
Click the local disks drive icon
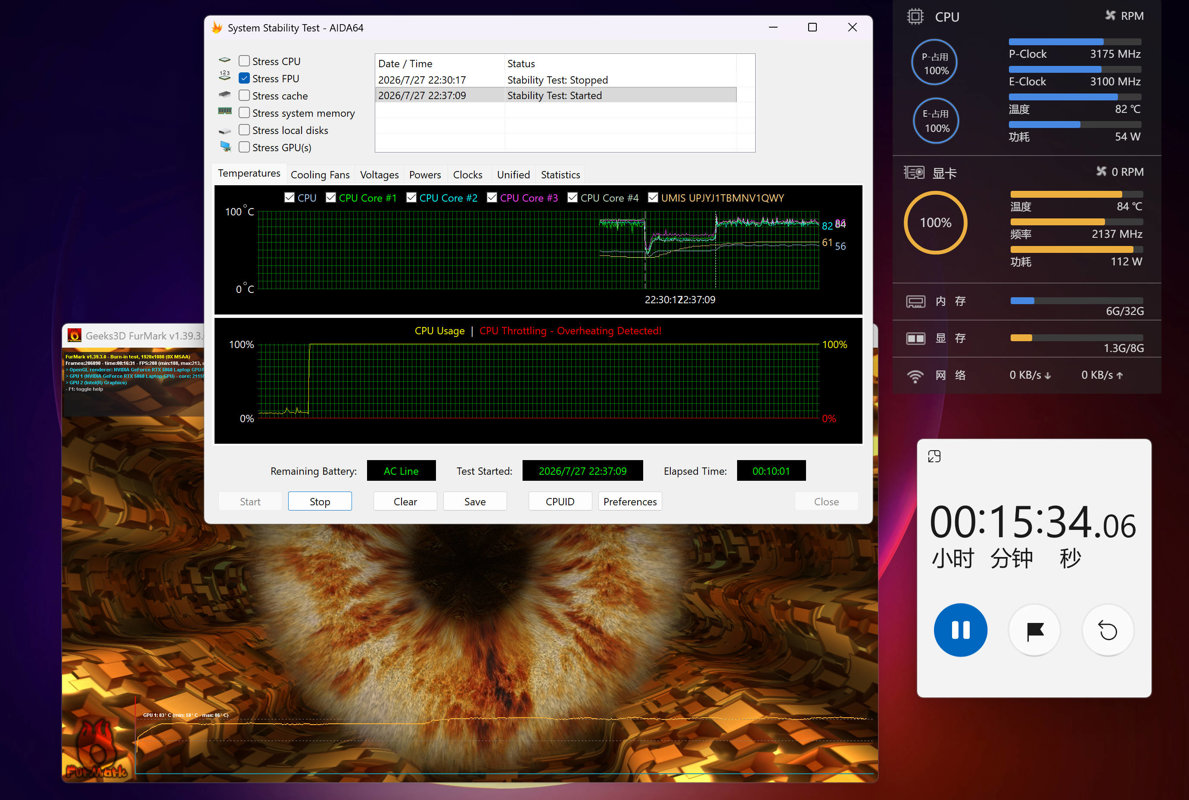coord(224,130)
